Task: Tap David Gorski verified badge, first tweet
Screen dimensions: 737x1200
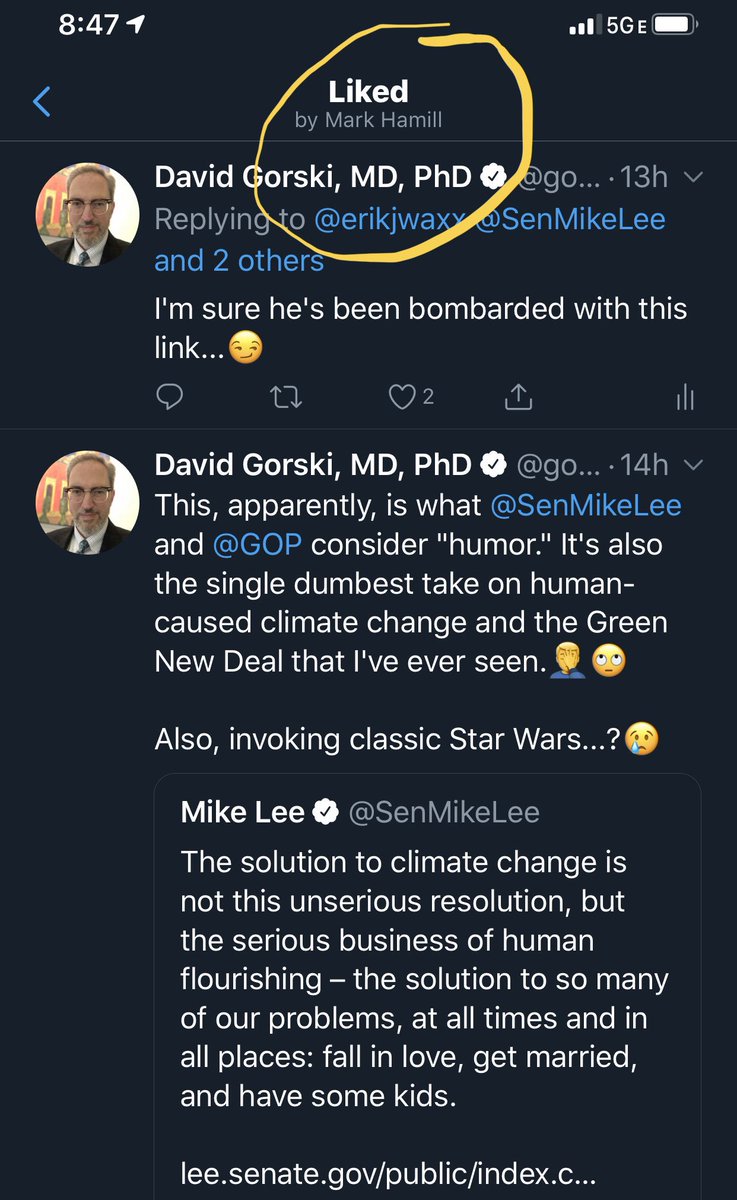Action: [x=494, y=178]
